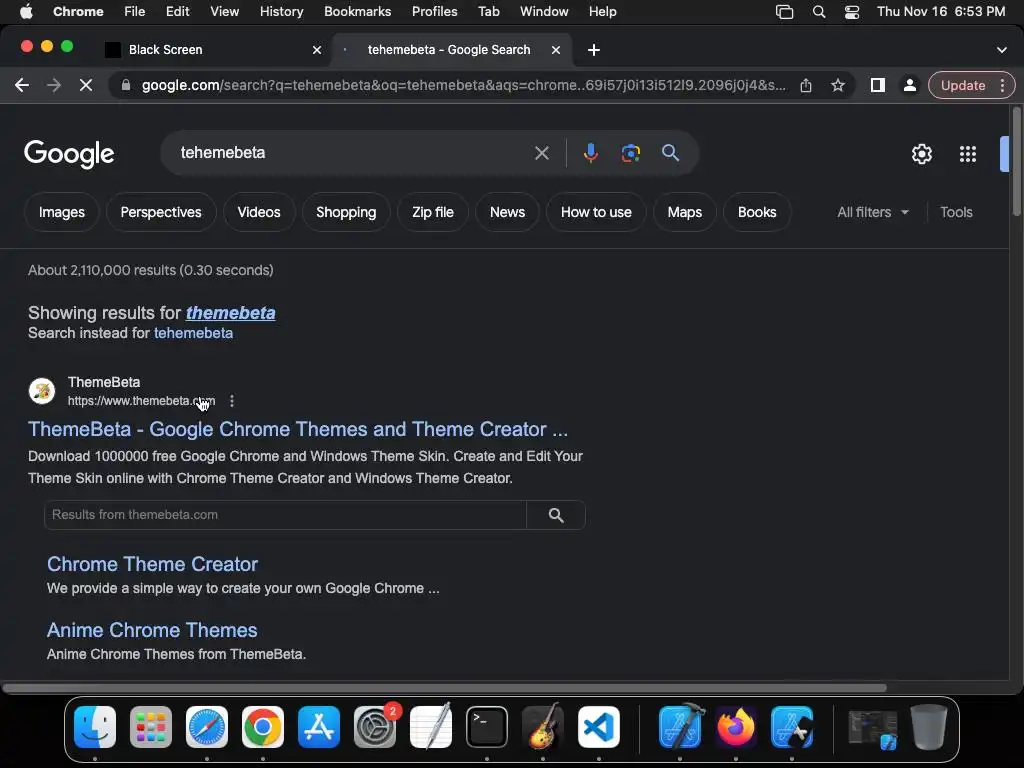Viewport: 1024px width, 768px height.
Task: Open Launchpad in the Dock
Action: click(x=151, y=727)
